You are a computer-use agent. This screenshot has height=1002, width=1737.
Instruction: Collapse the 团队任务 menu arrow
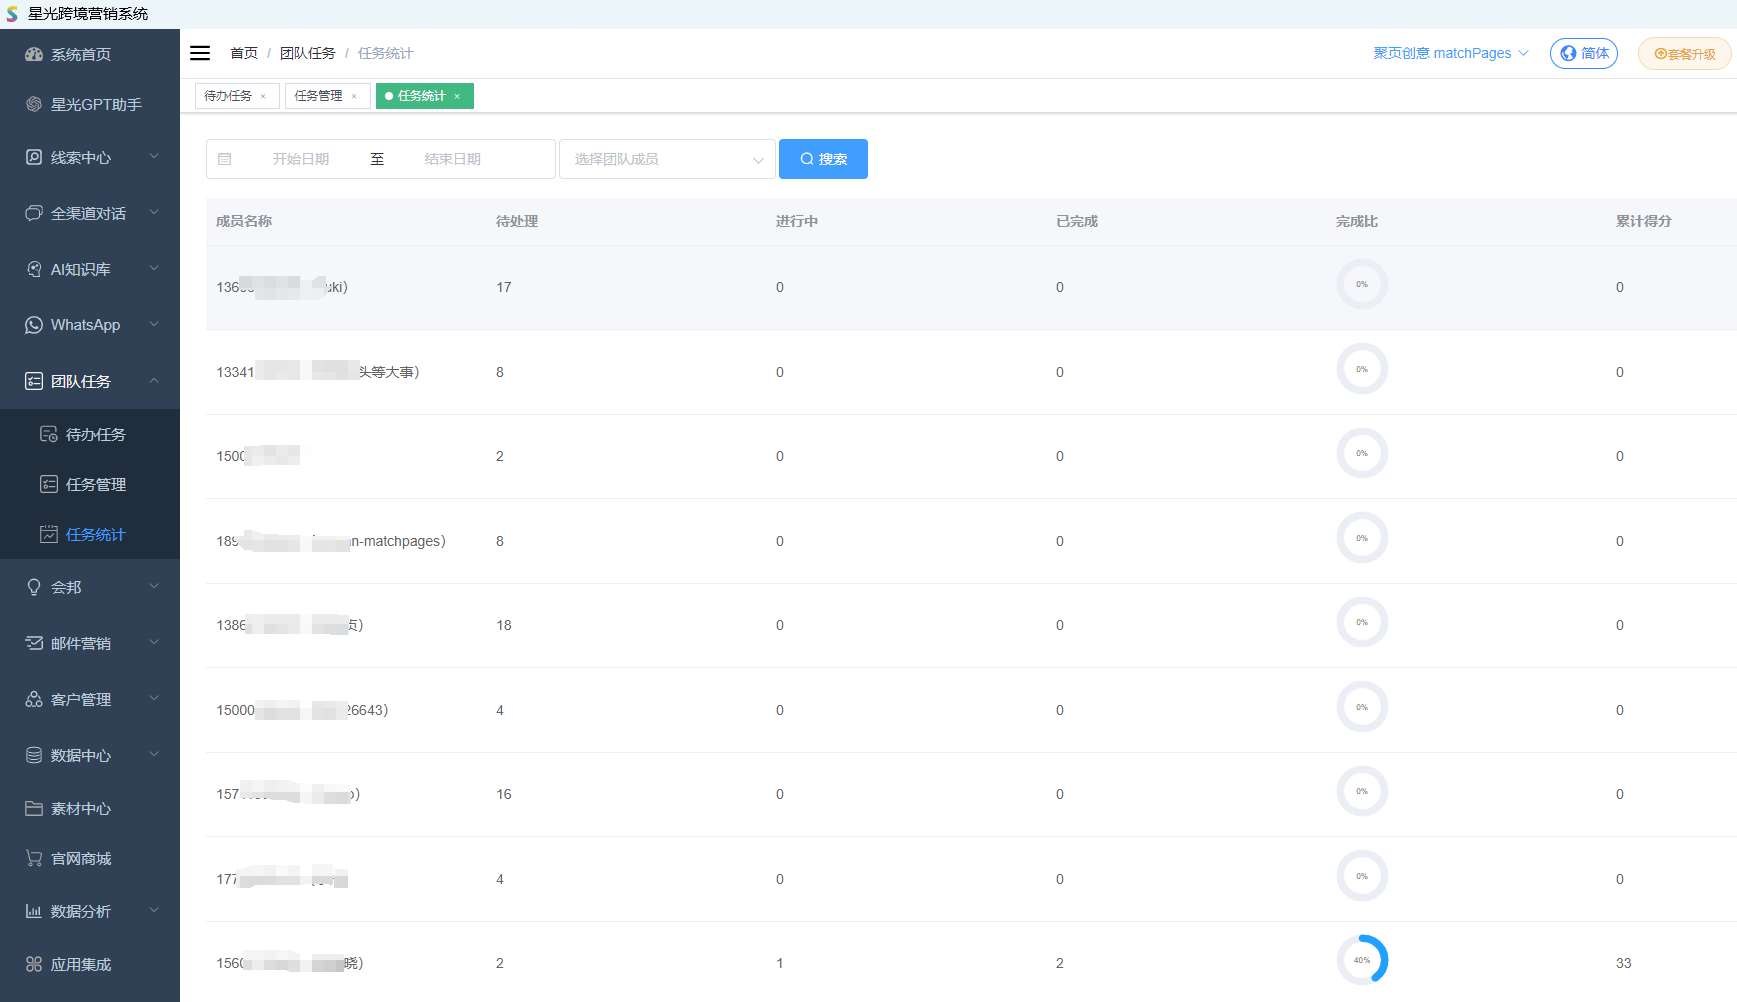[154, 380]
